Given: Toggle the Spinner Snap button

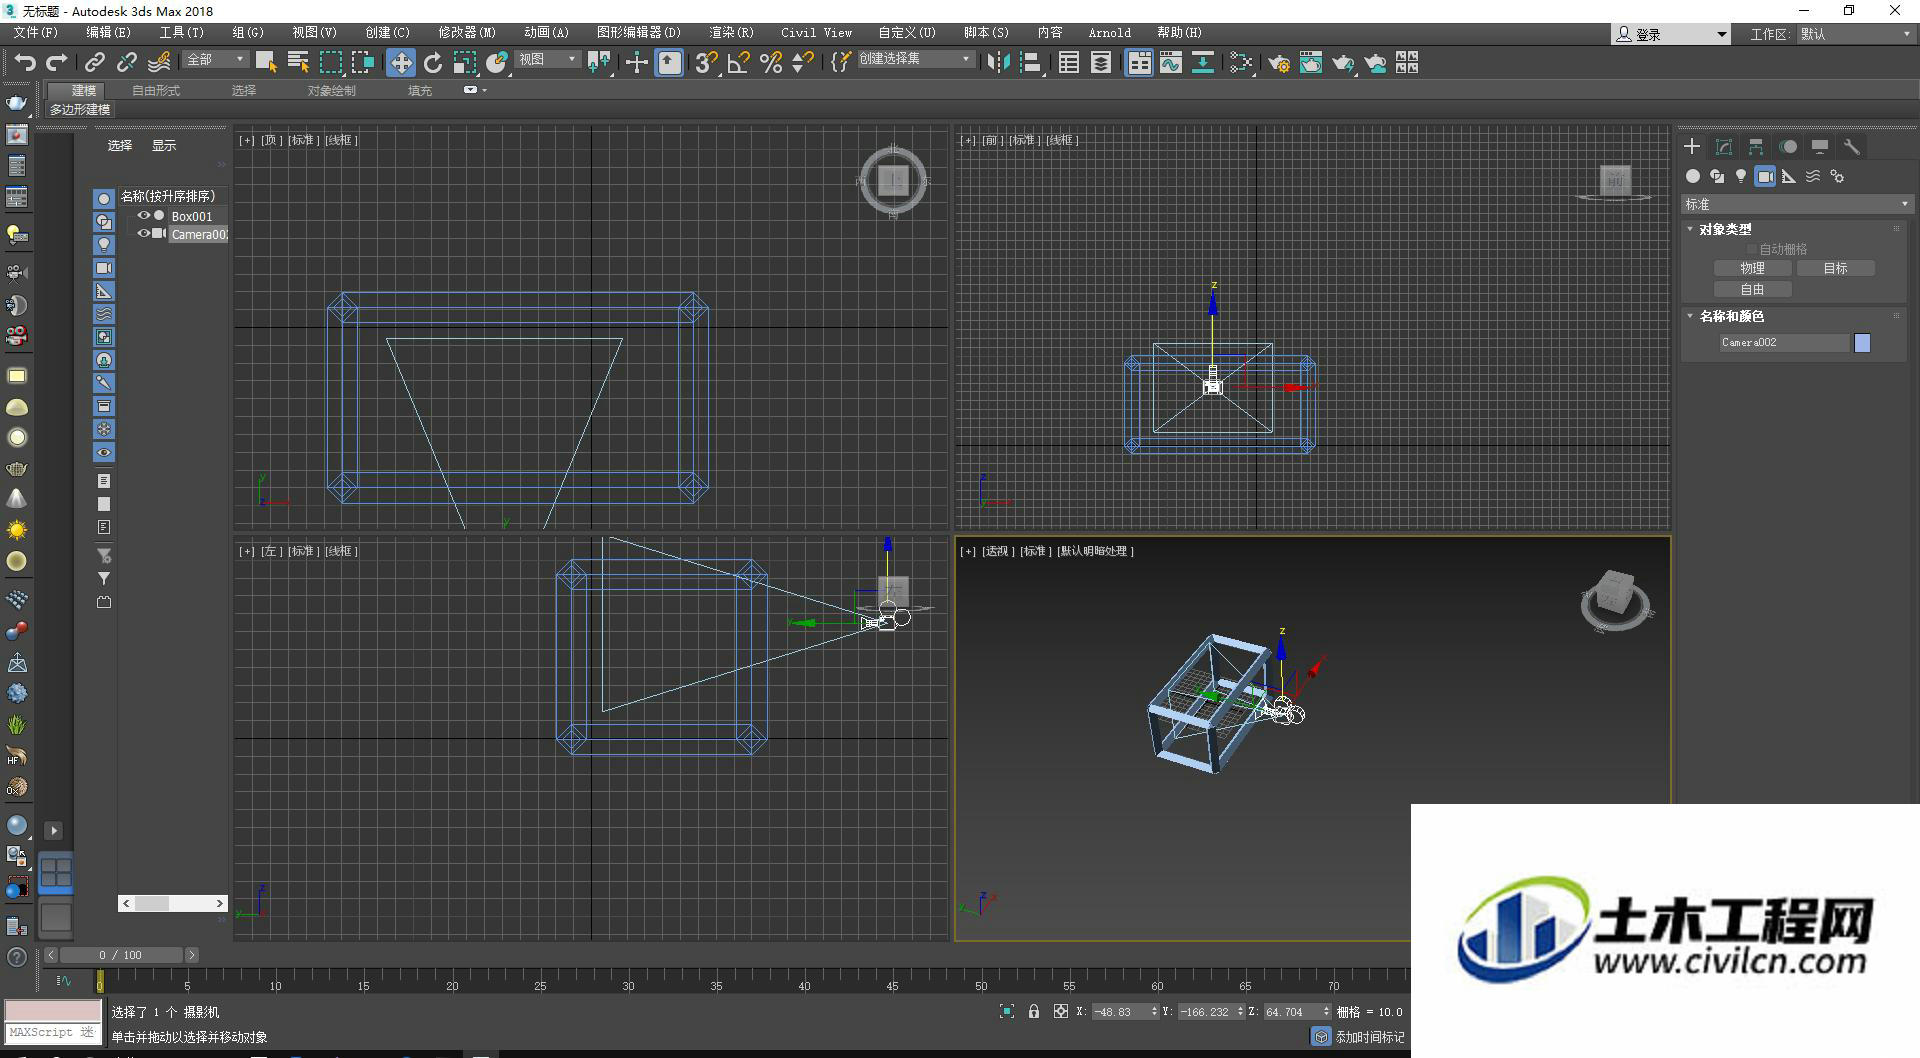Looking at the screenshot, I should 802,62.
